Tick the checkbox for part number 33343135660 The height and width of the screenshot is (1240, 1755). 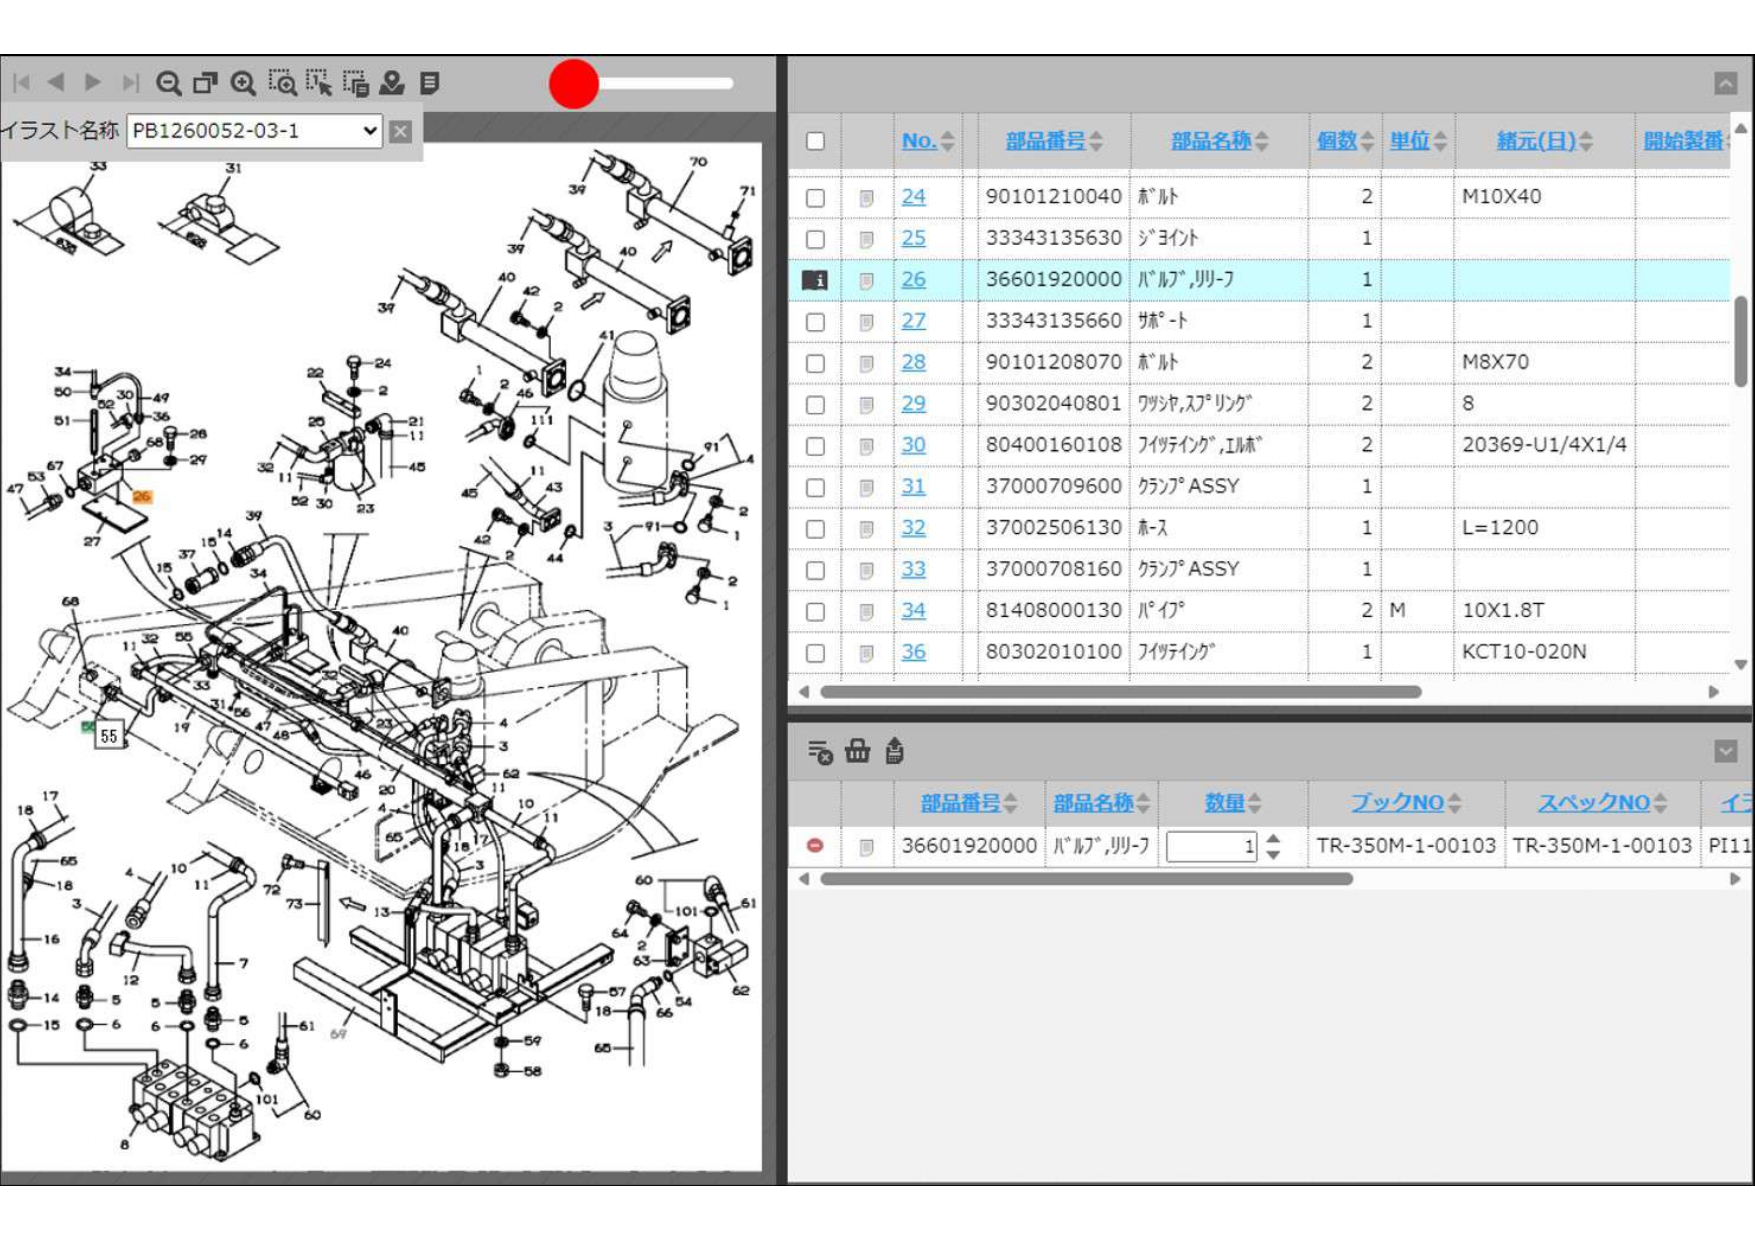tap(815, 322)
